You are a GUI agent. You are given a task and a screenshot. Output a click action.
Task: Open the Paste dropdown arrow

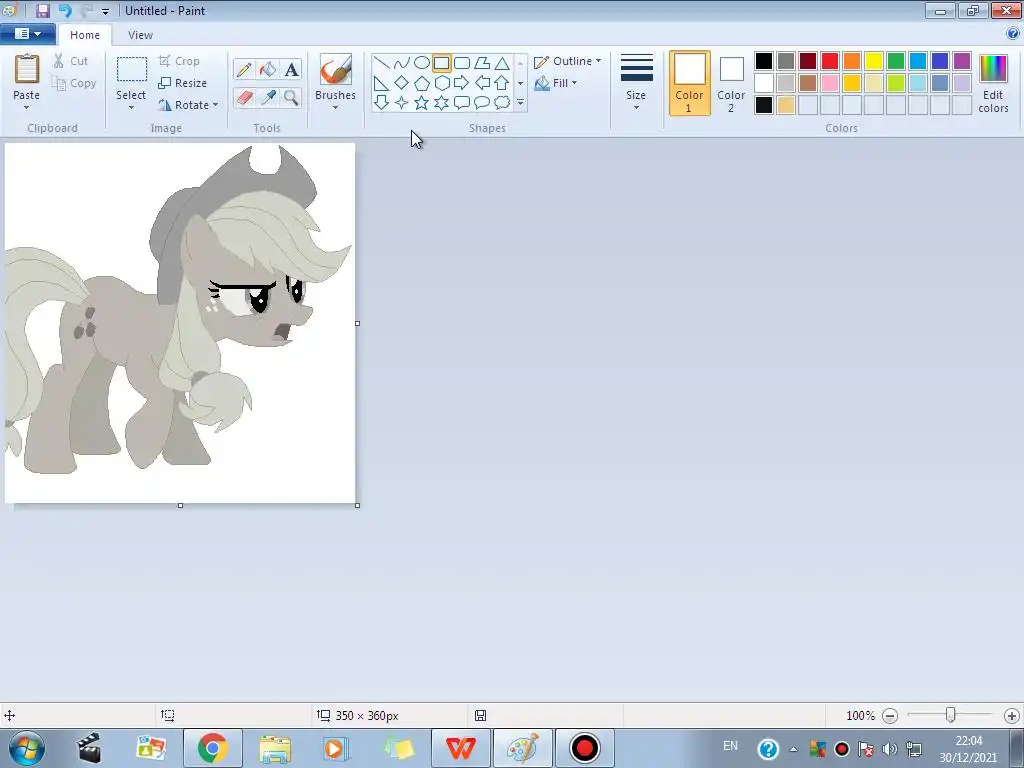click(26, 108)
